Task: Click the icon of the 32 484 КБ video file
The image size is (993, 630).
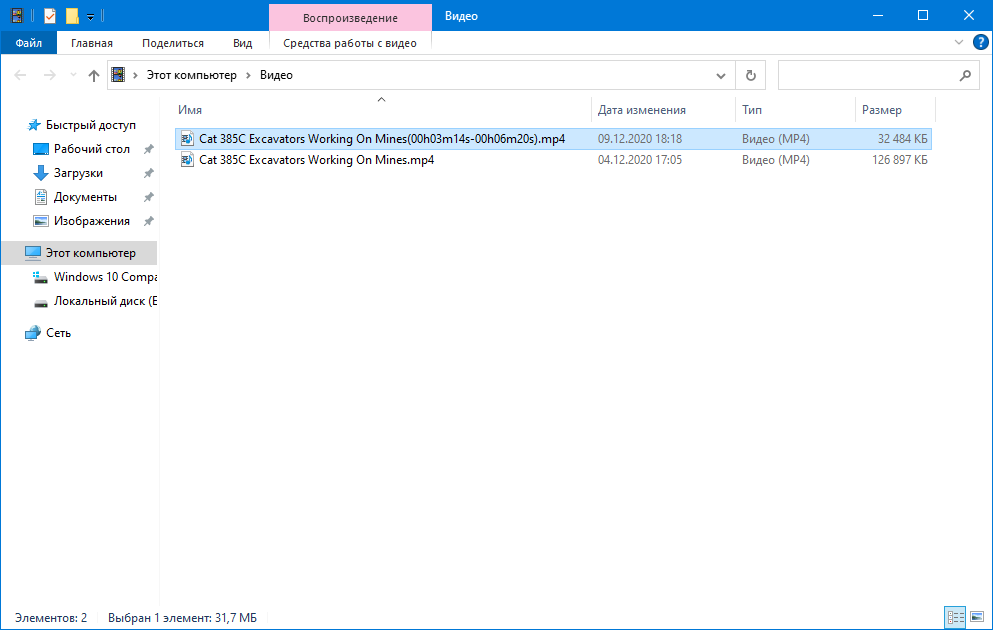Action: (x=187, y=139)
